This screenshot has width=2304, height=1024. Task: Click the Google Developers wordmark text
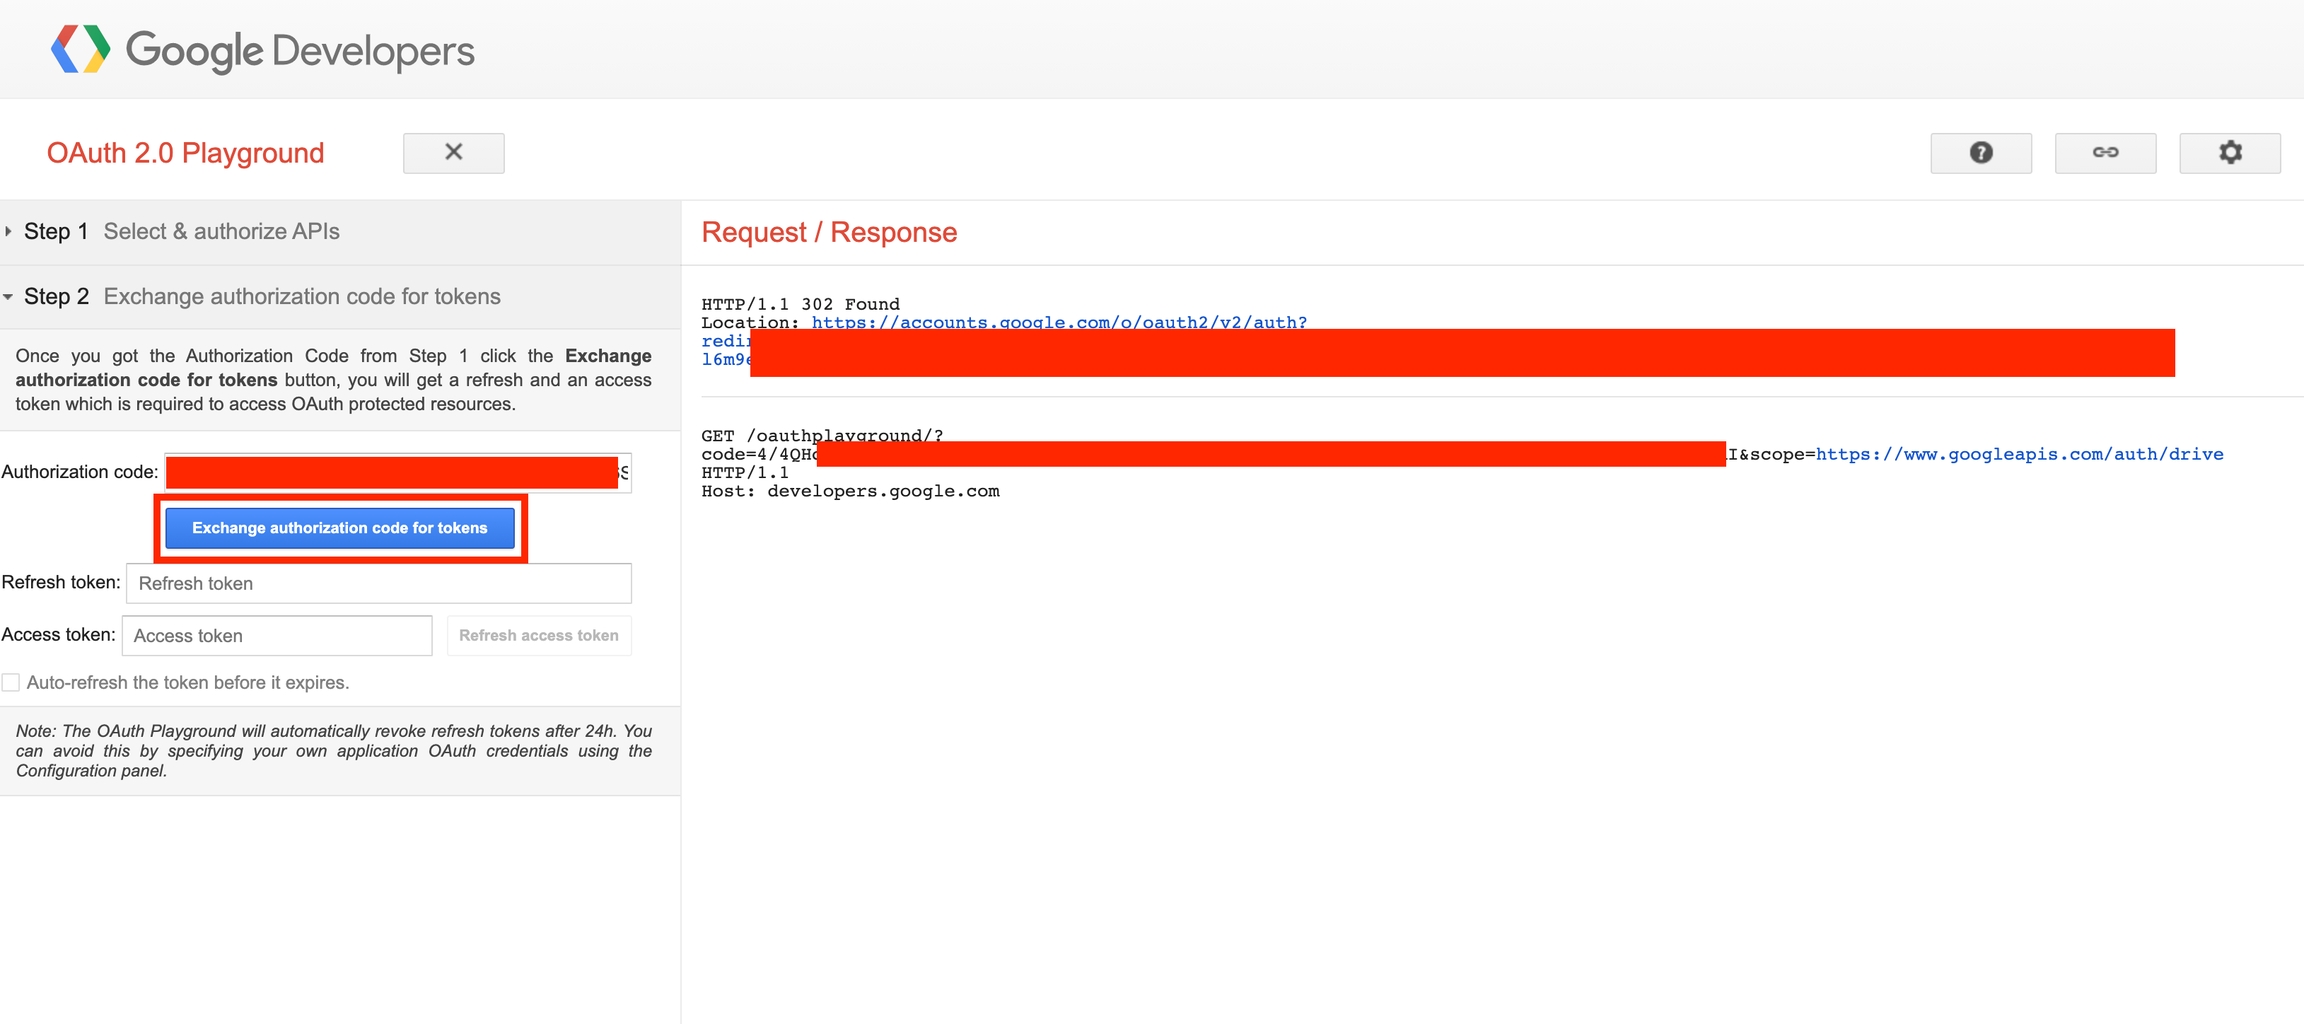(x=300, y=50)
